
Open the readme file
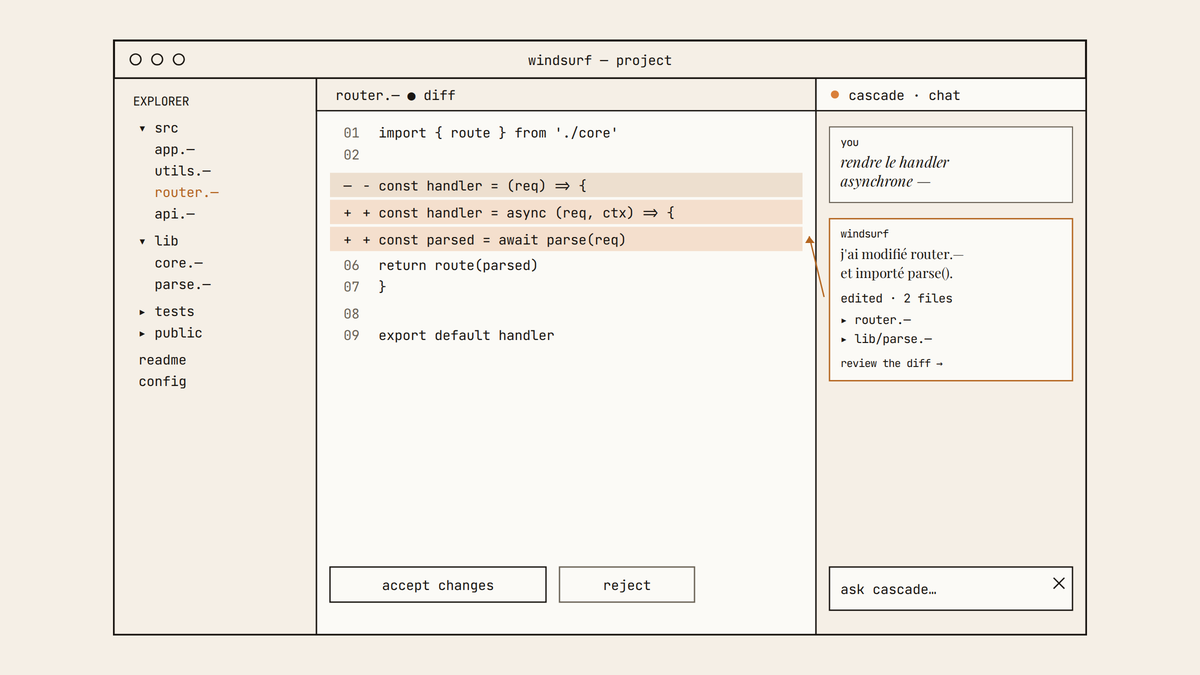(163, 360)
